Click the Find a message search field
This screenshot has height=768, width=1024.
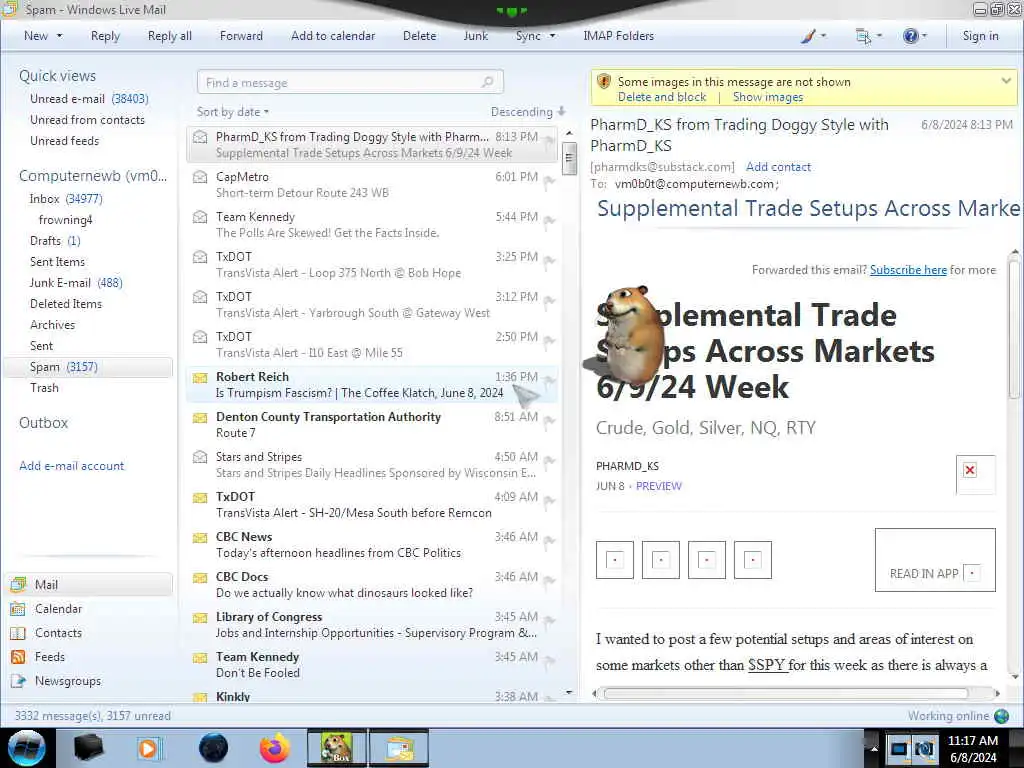[350, 82]
